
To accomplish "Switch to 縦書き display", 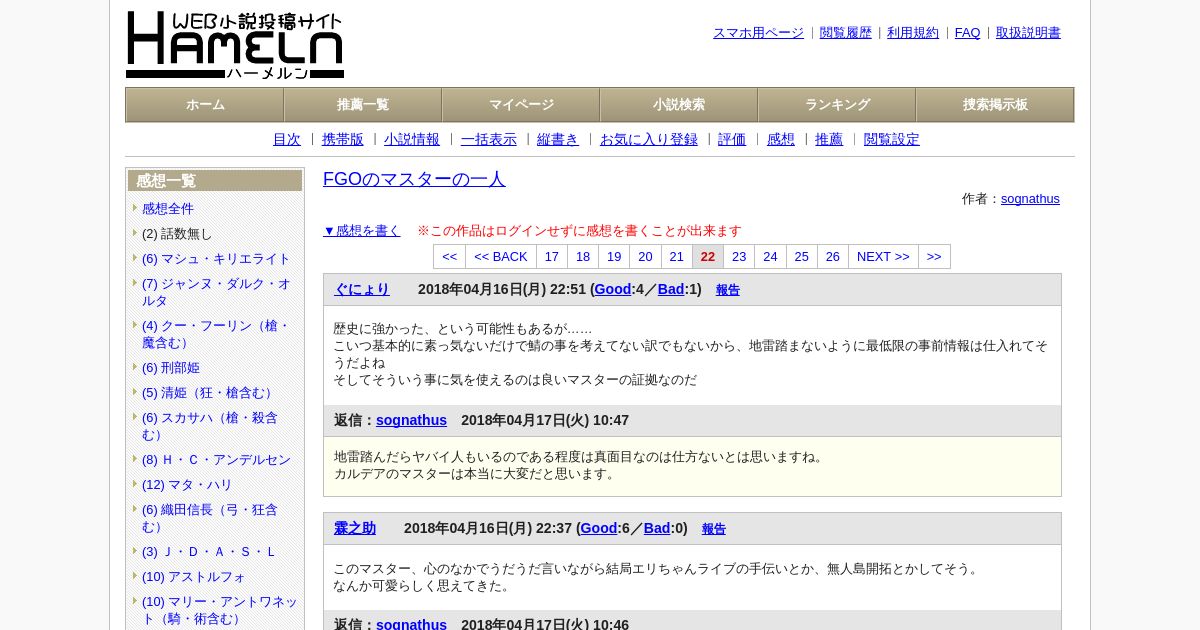I will click(x=558, y=140).
